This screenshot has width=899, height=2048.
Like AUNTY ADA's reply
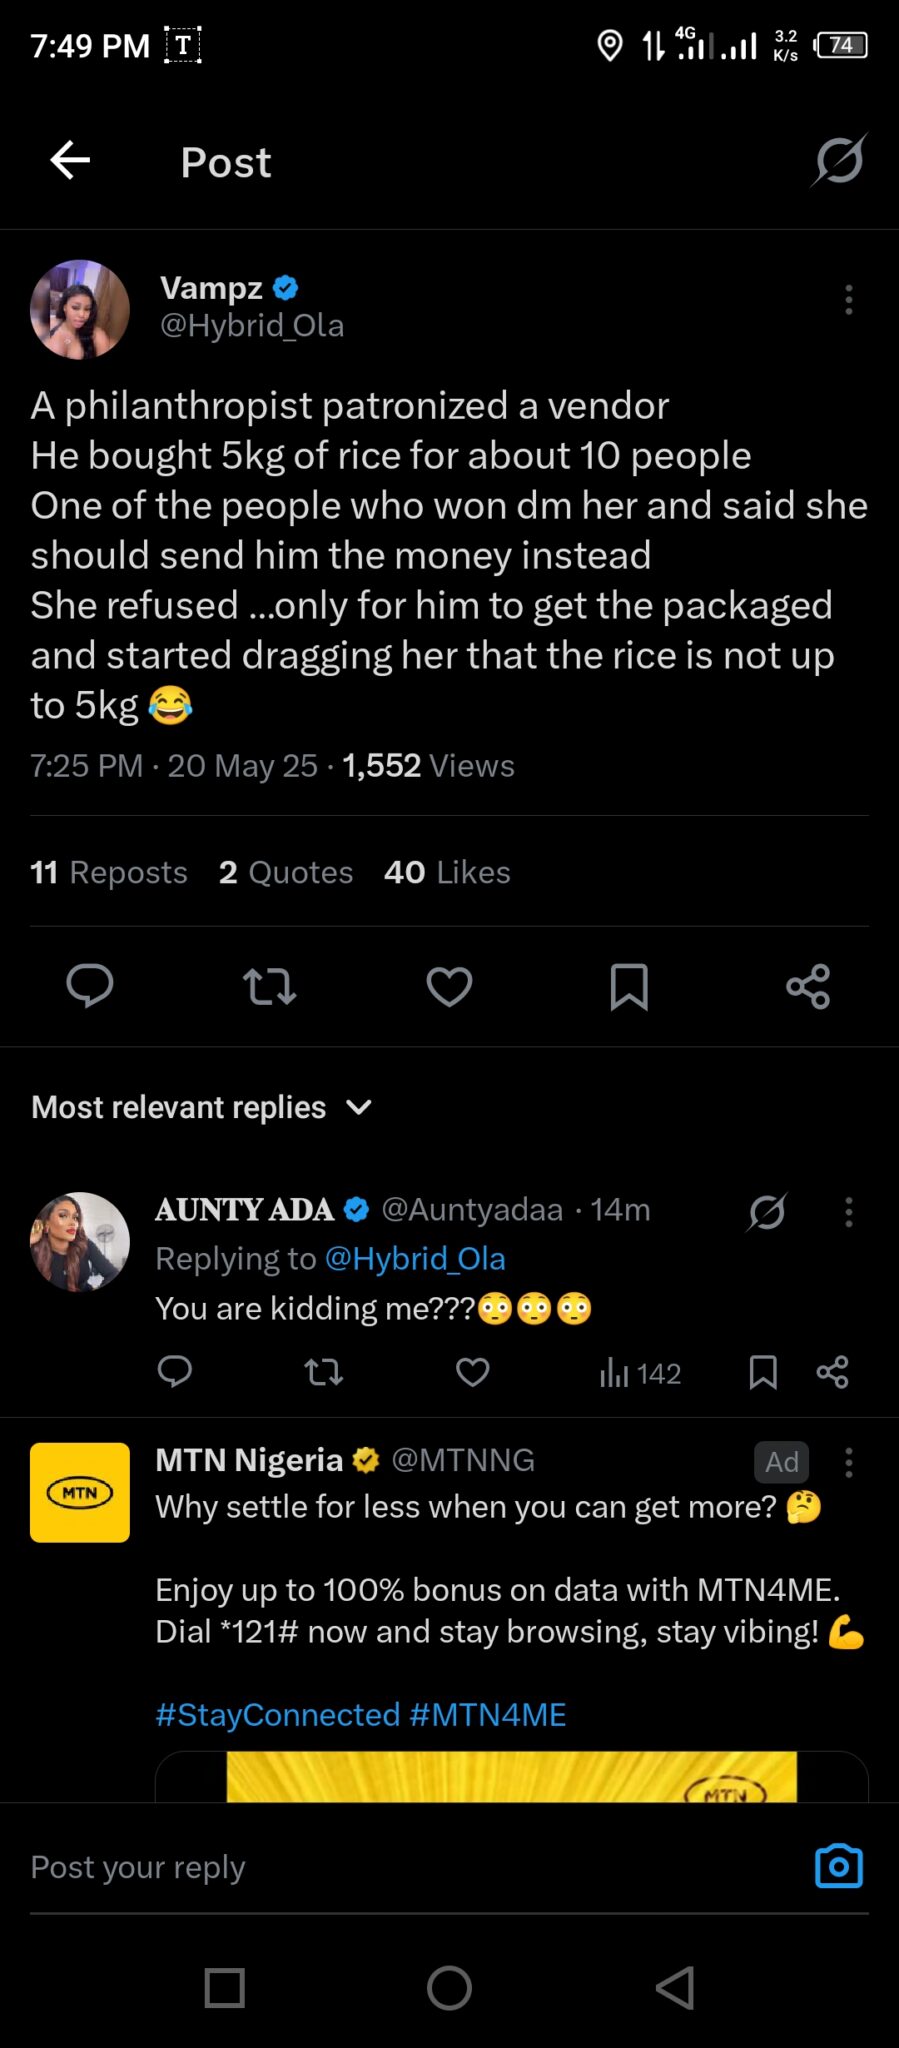473,1372
